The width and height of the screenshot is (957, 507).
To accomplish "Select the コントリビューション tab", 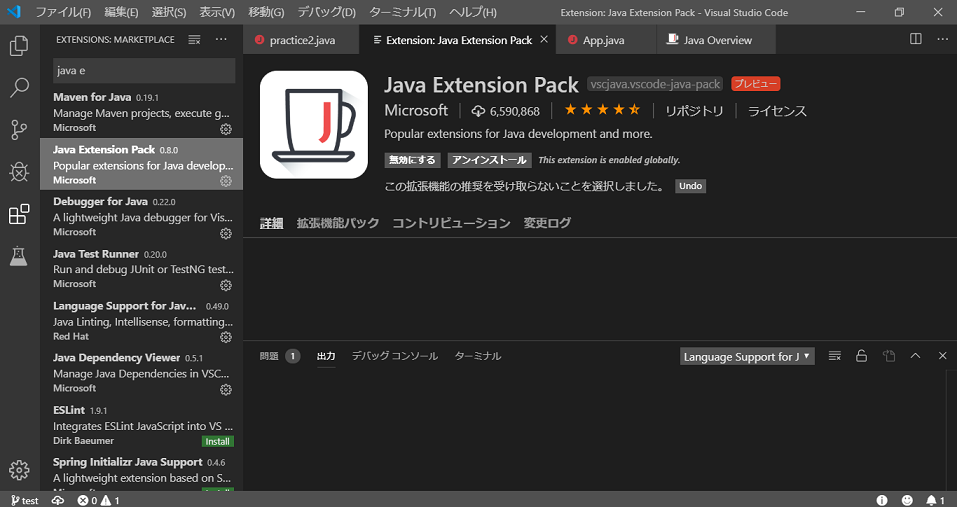I will coord(451,223).
